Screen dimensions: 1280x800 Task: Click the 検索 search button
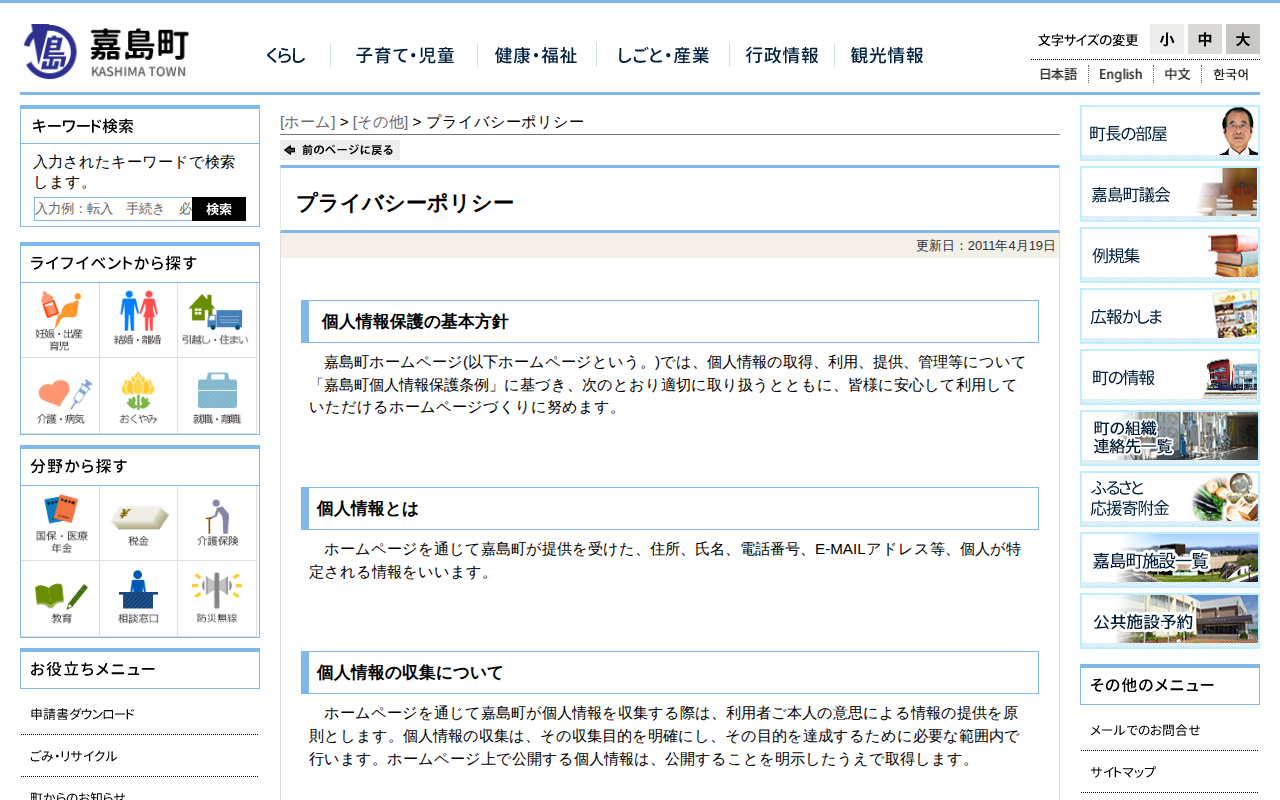219,209
